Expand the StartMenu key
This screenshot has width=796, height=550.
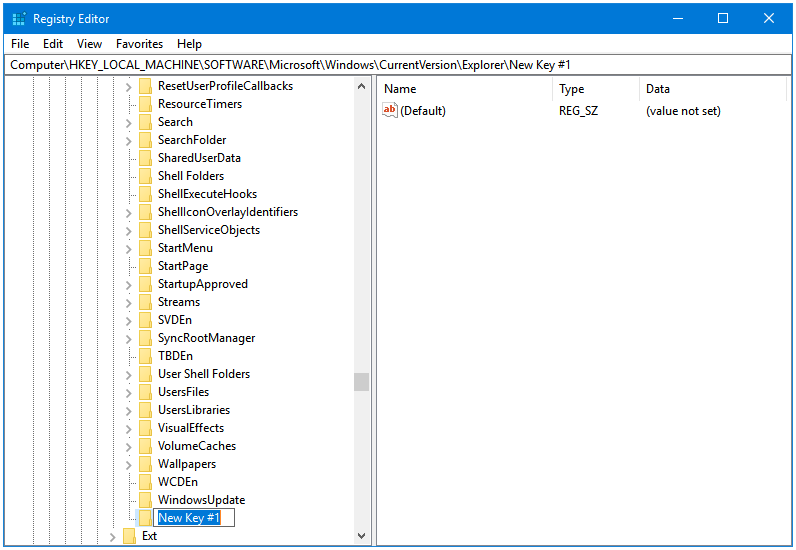tap(128, 249)
